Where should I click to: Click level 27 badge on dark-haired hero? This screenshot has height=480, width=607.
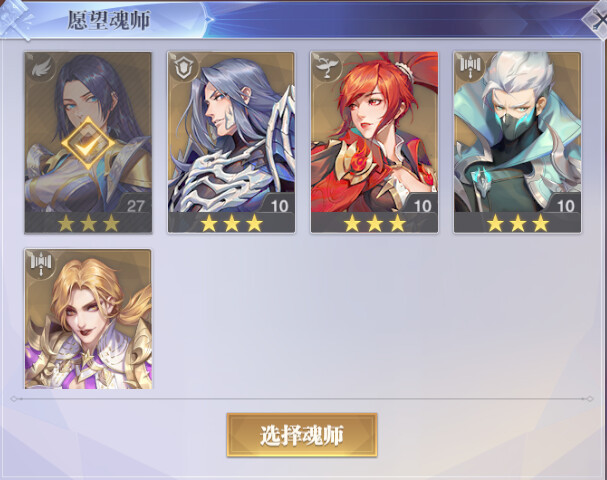click(x=135, y=206)
